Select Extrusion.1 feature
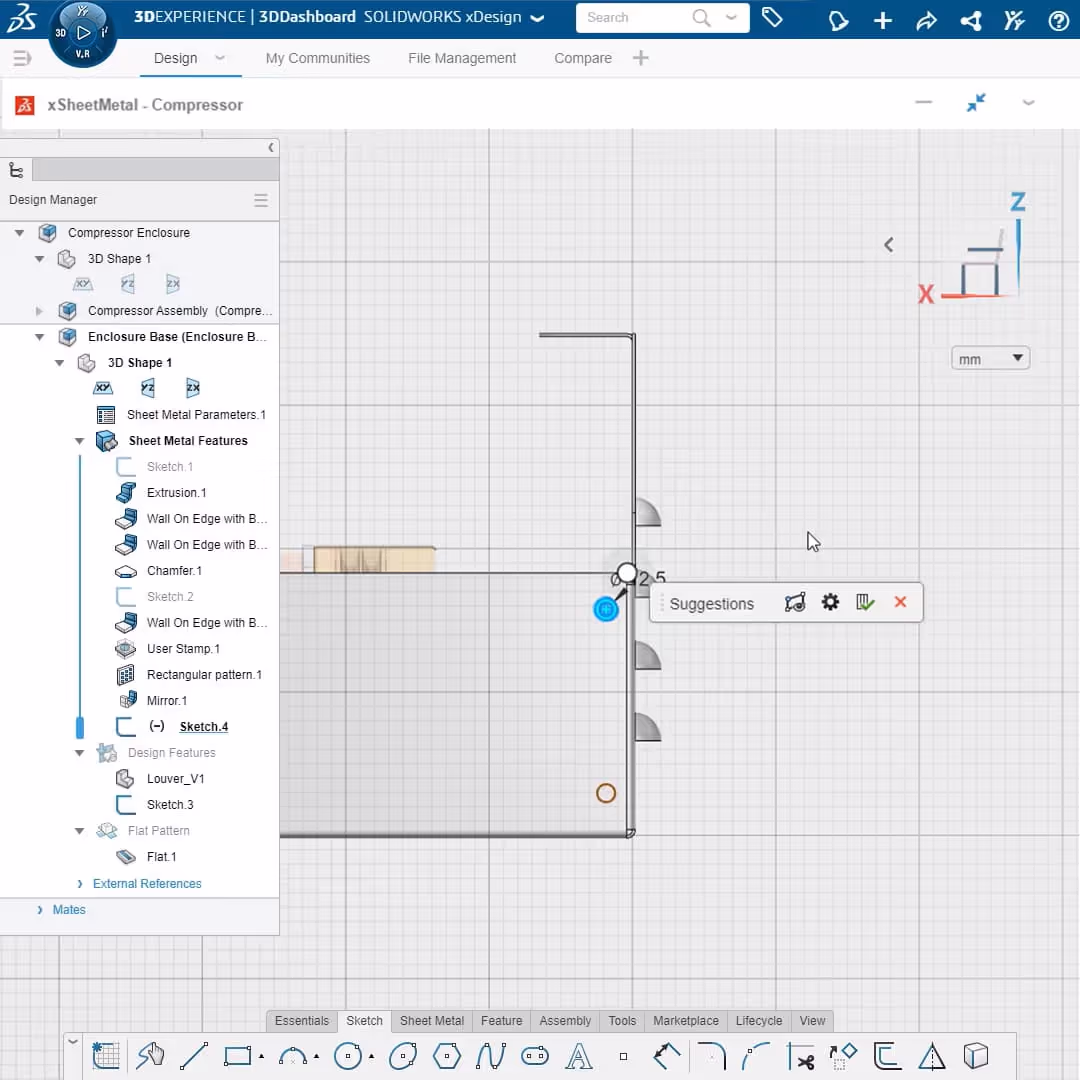The height and width of the screenshot is (1080, 1080). click(176, 493)
